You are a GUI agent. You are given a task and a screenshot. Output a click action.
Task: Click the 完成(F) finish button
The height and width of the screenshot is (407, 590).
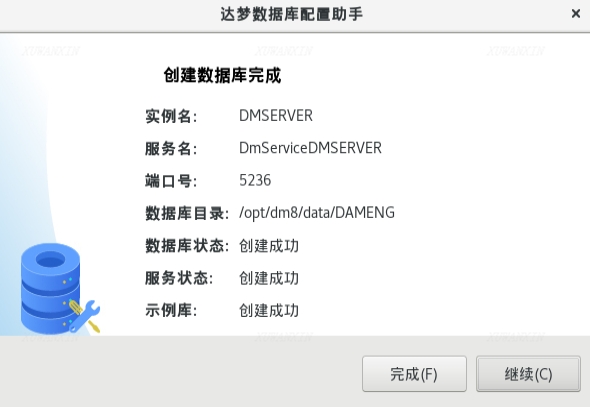[x=414, y=374]
